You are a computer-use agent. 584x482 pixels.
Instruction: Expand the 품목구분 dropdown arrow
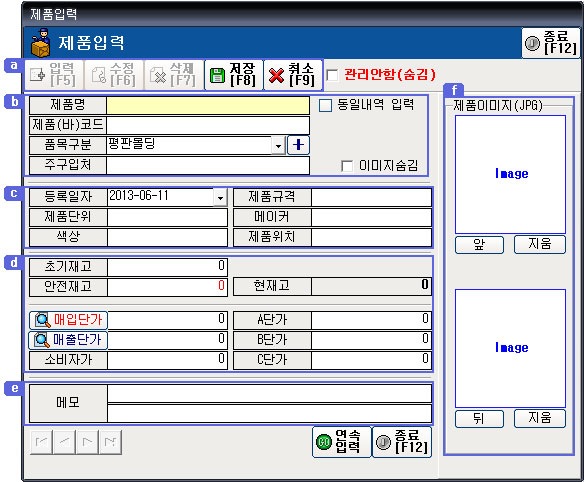(278, 145)
